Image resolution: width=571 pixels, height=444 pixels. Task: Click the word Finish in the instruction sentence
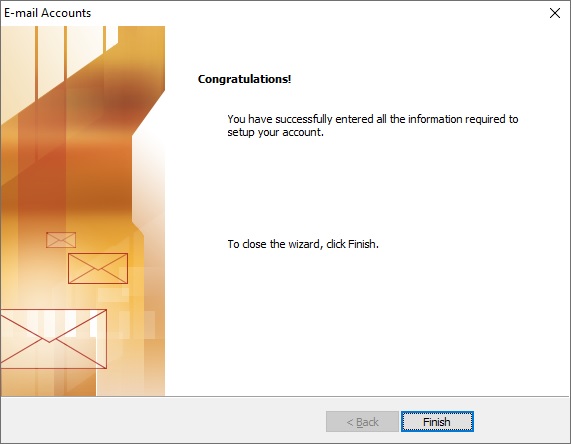(x=362, y=244)
